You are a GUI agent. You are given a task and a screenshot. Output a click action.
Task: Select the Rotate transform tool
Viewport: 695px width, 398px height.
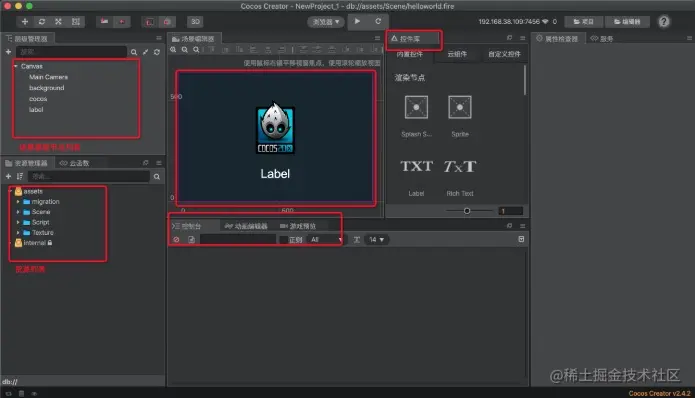click(x=42, y=22)
